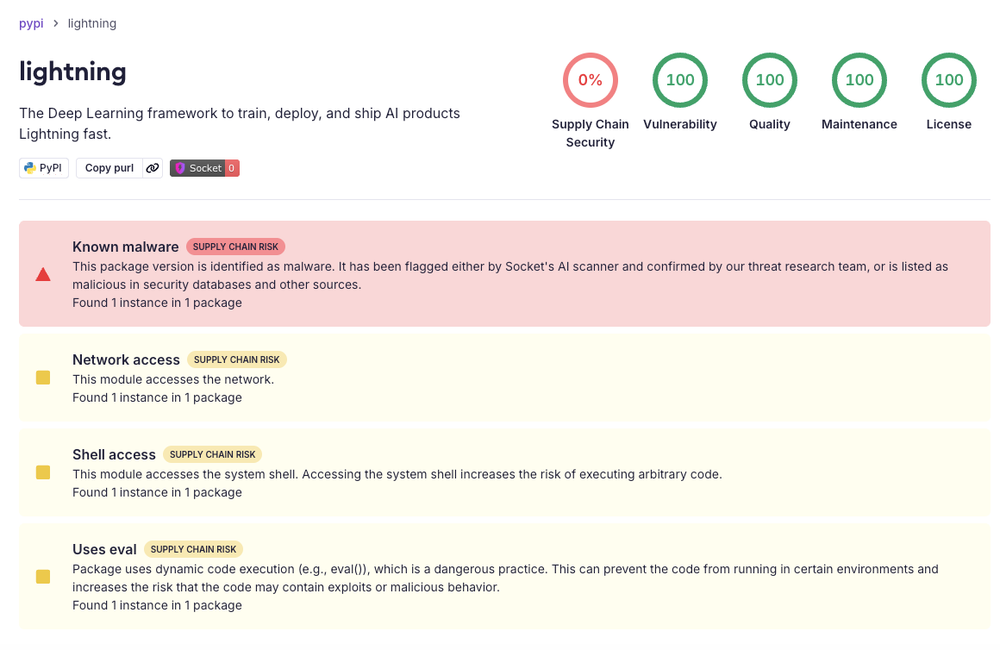Click the yellow square icon beside Network access
This screenshot has width=1000, height=650.
point(43,378)
